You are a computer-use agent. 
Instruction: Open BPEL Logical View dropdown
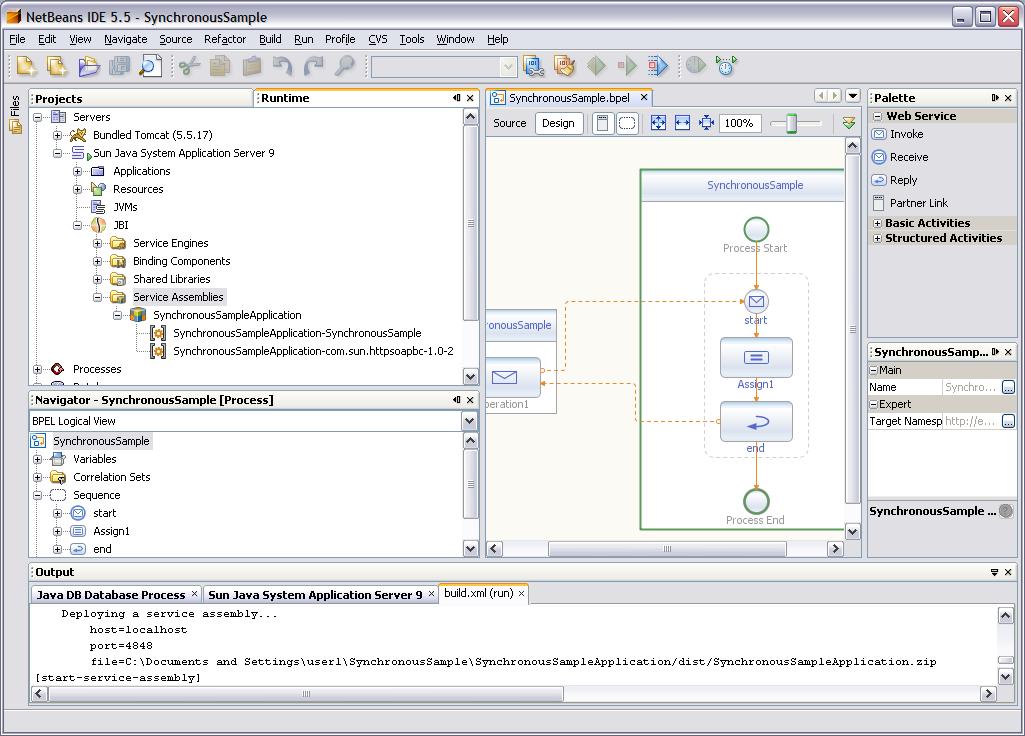click(469, 421)
